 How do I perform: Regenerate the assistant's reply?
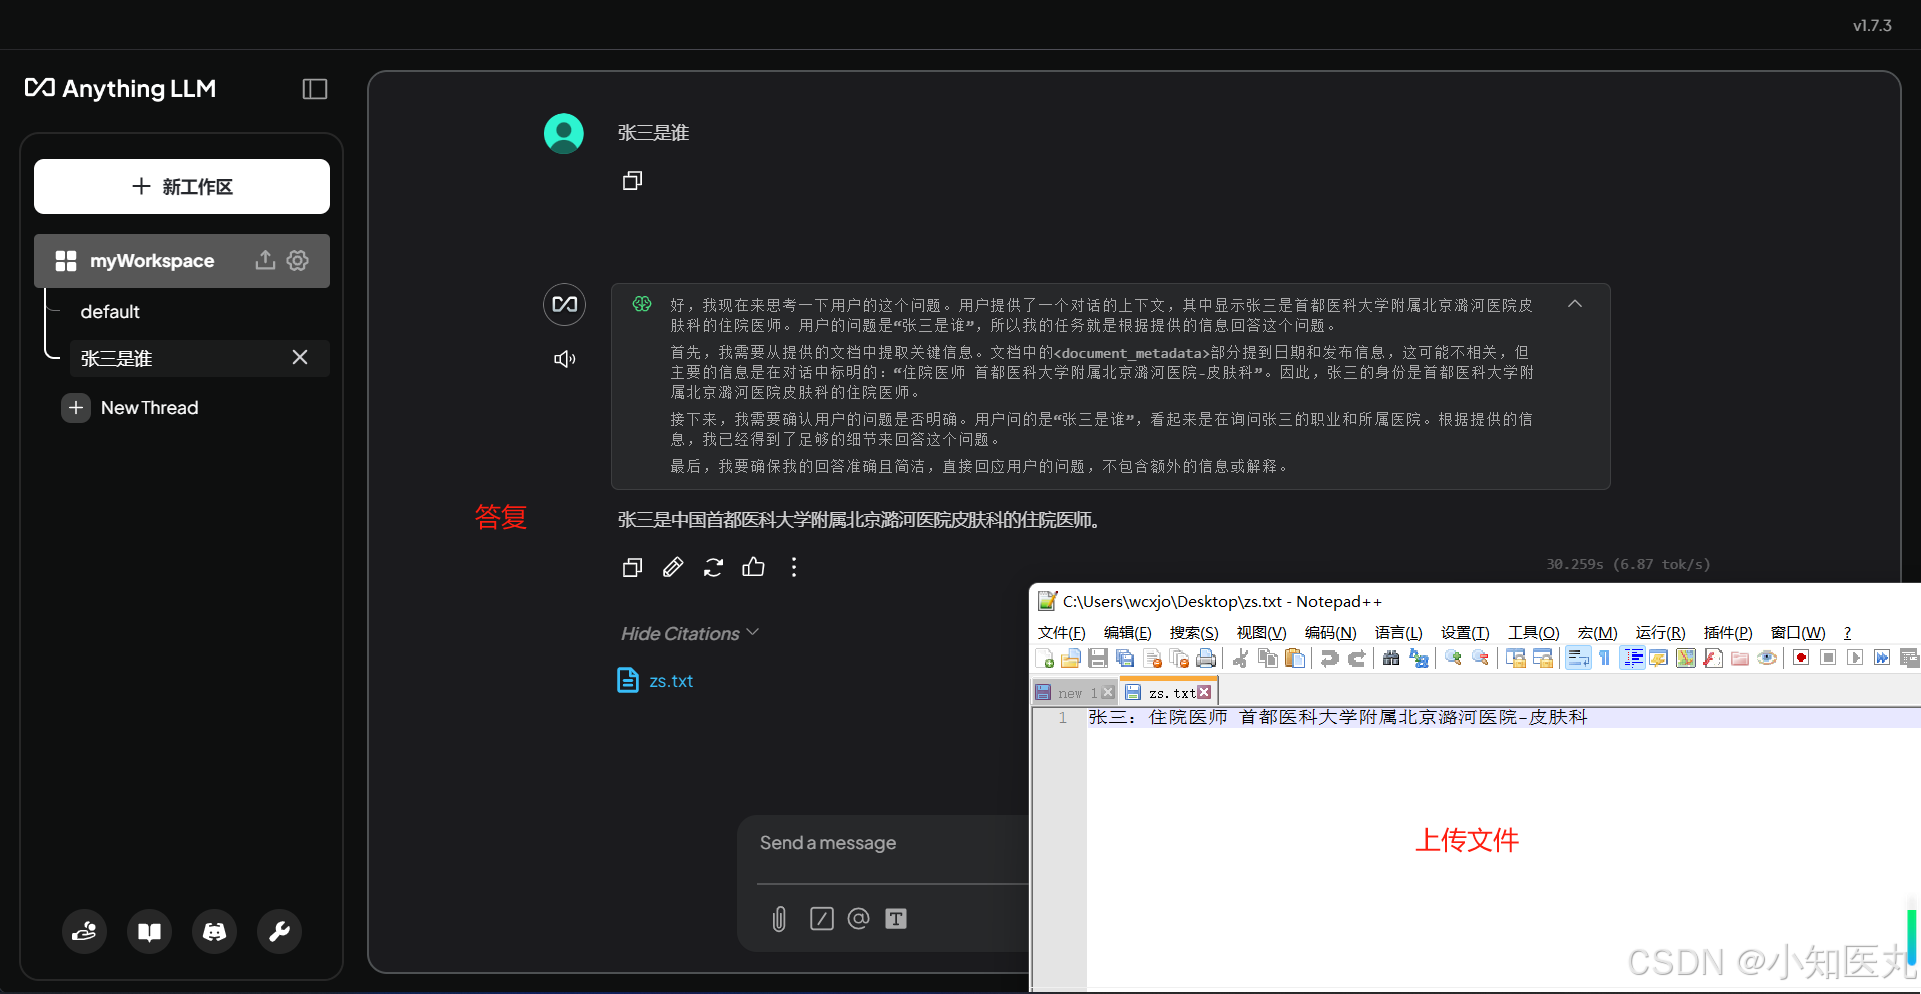click(713, 567)
